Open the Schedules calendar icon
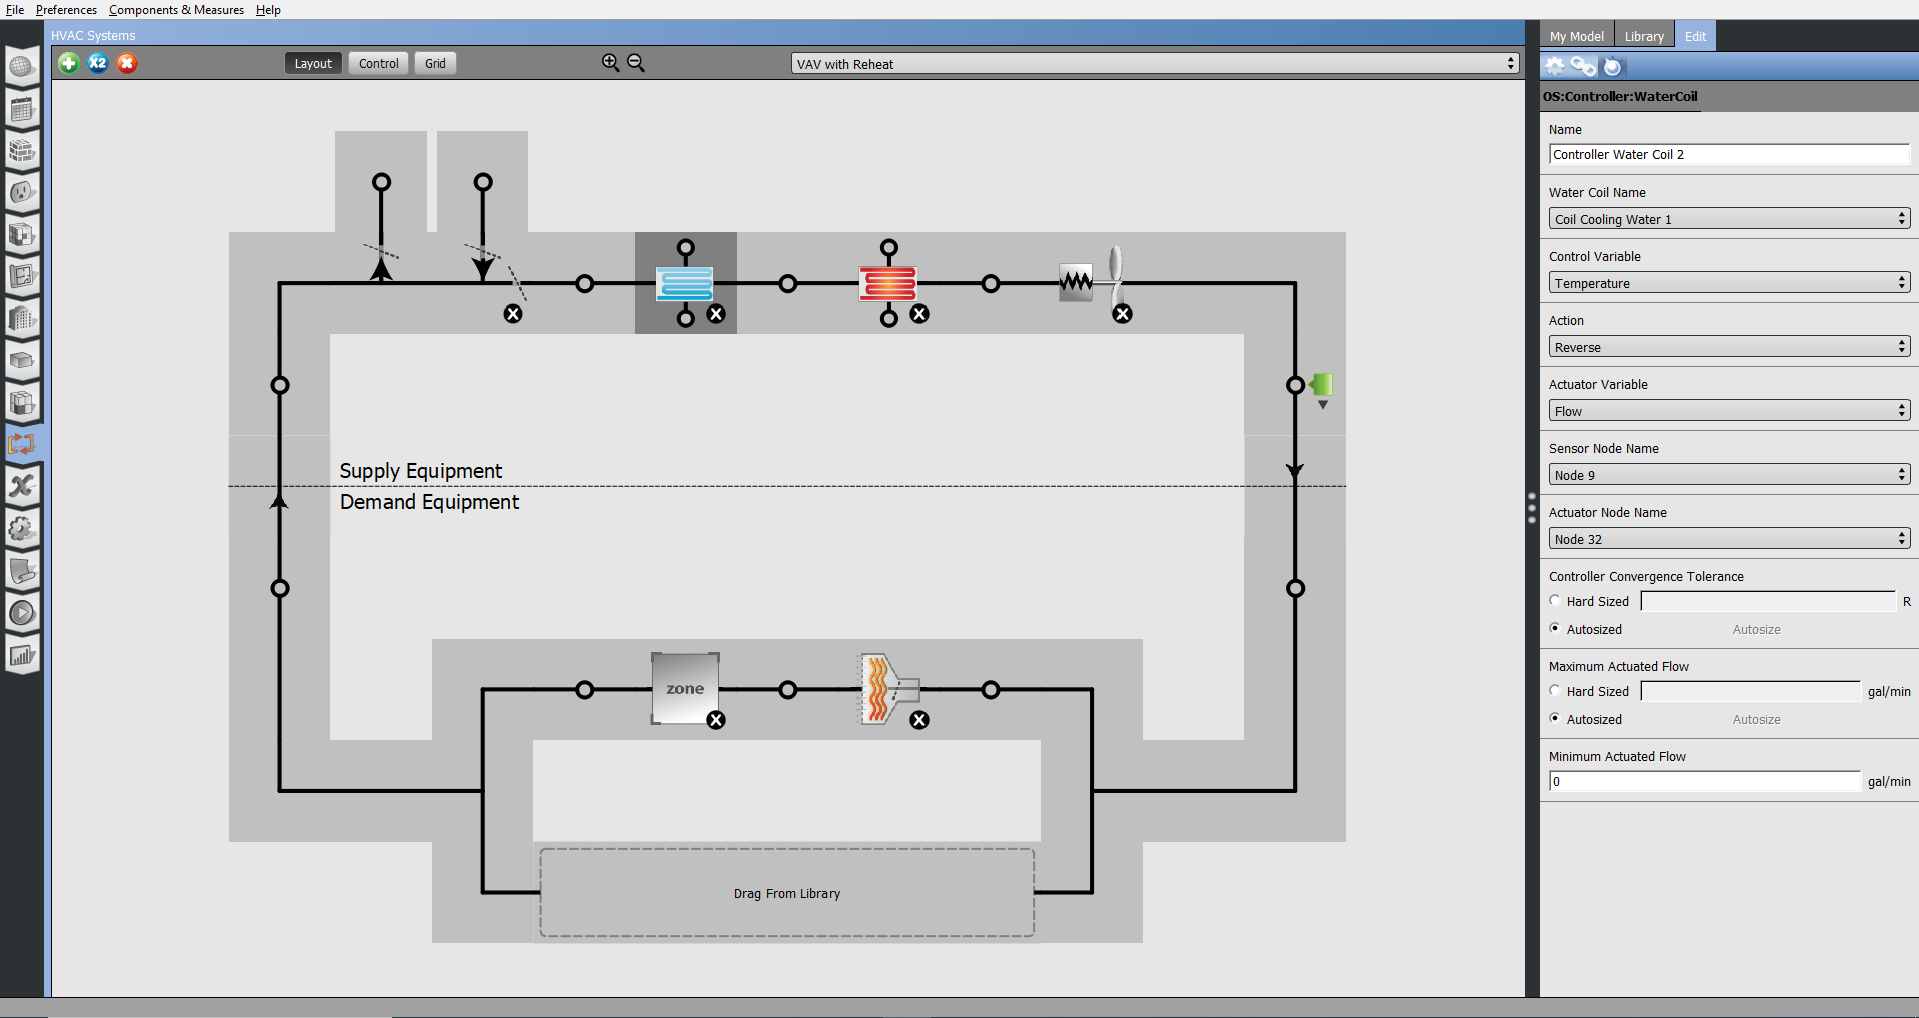 pyautogui.click(x=22, y=110)
